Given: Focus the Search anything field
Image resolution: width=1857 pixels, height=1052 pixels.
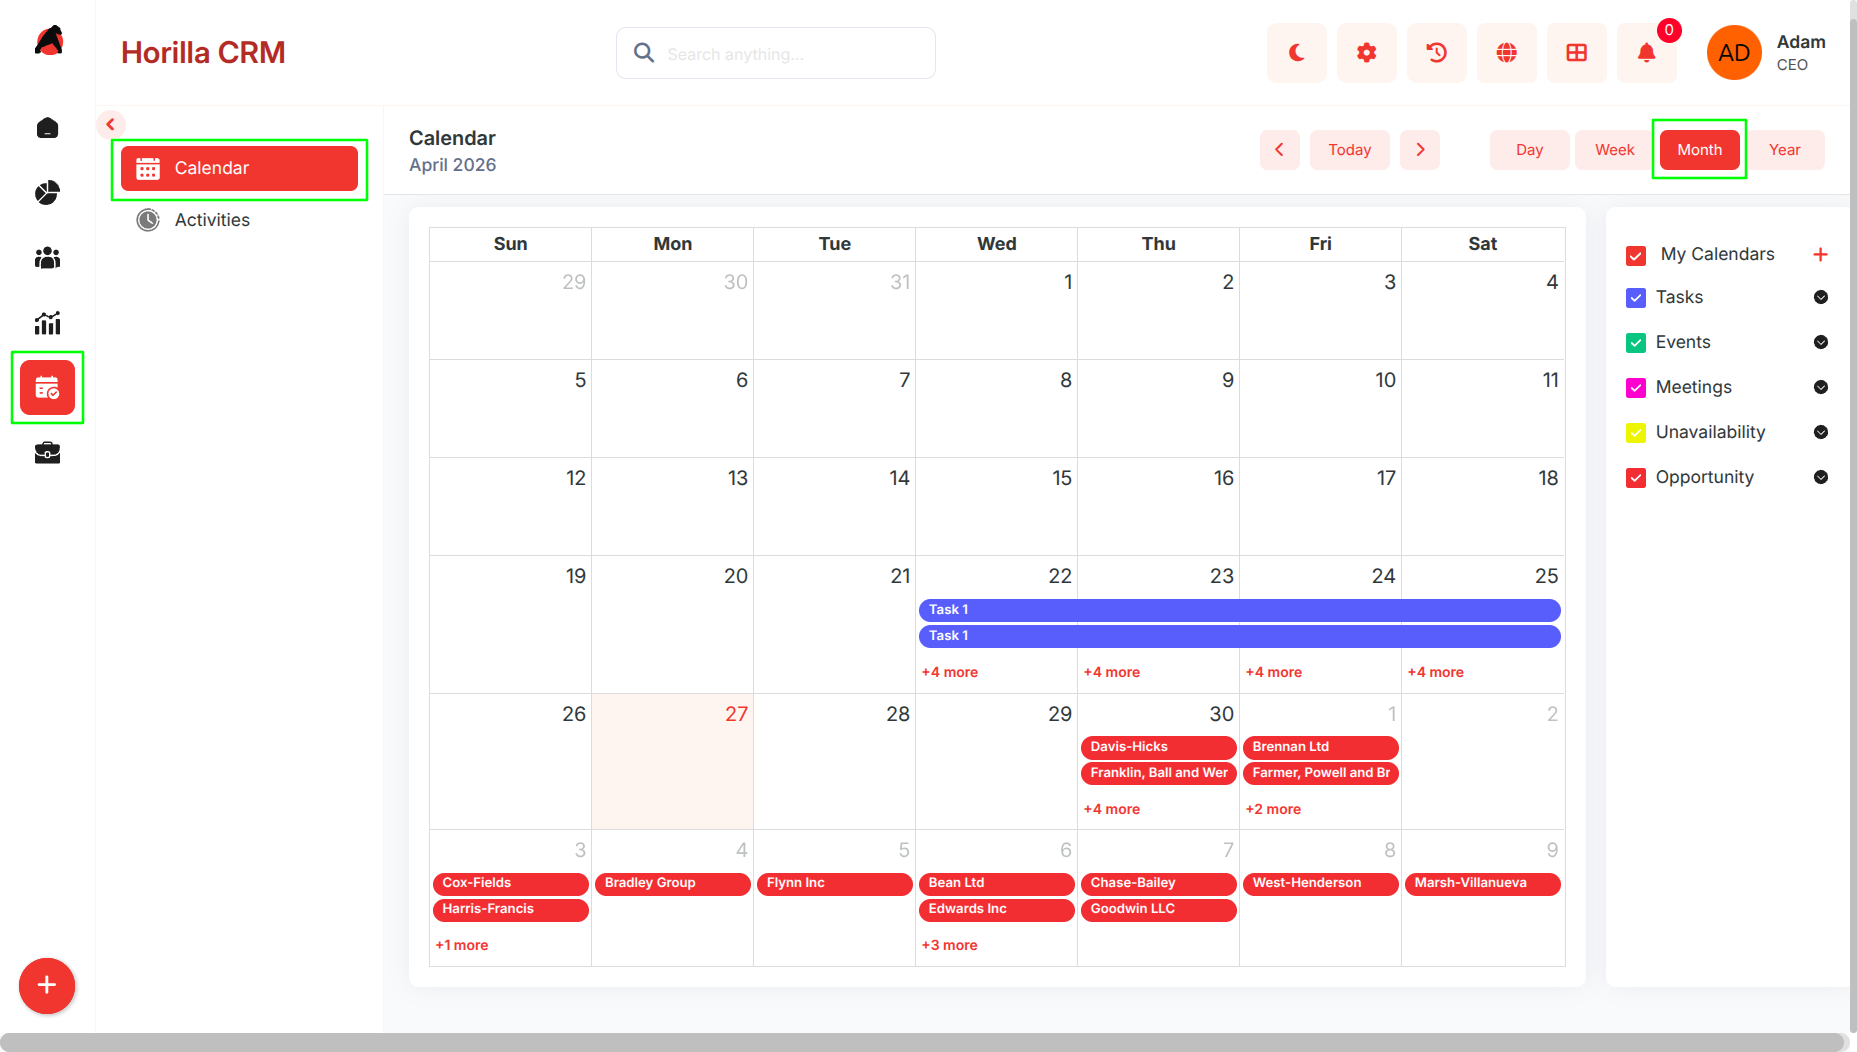Looking at the screenshot, I should click(x=776, y=53).
